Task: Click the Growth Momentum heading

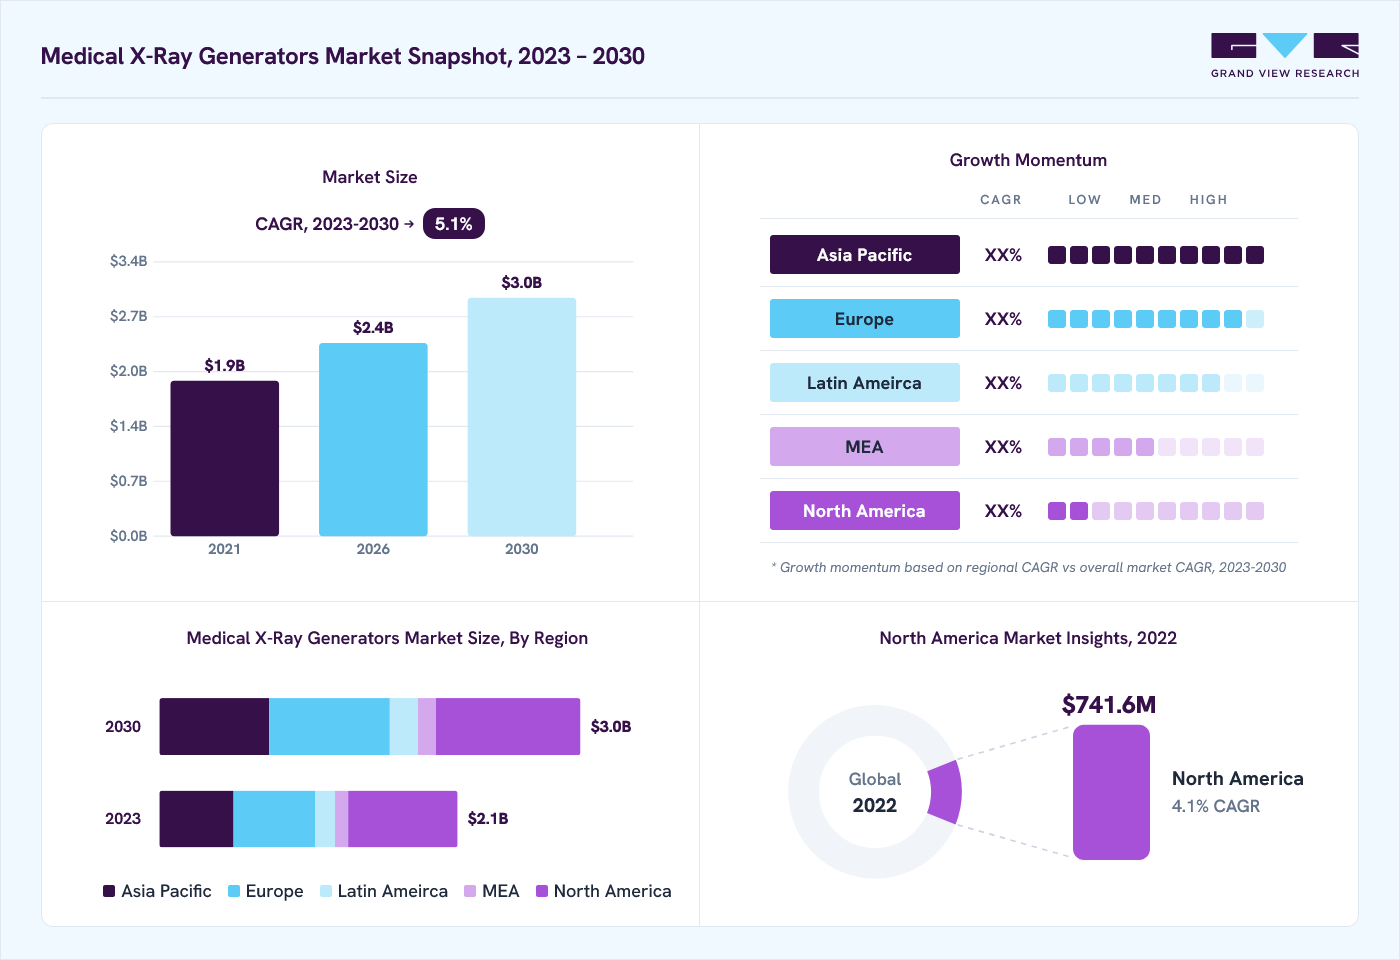Action: point(1028,160)
